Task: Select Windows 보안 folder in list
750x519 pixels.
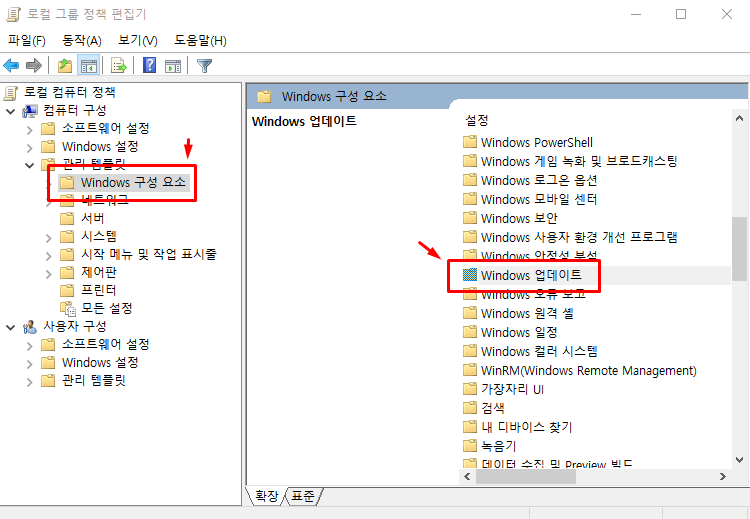Action: click(519, 218)
